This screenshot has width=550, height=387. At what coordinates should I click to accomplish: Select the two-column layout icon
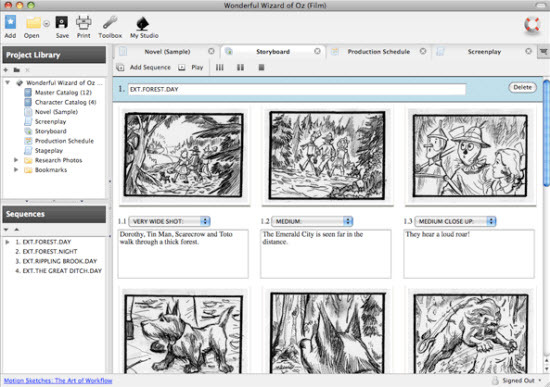pyautogui.click(x=240, y=67)
